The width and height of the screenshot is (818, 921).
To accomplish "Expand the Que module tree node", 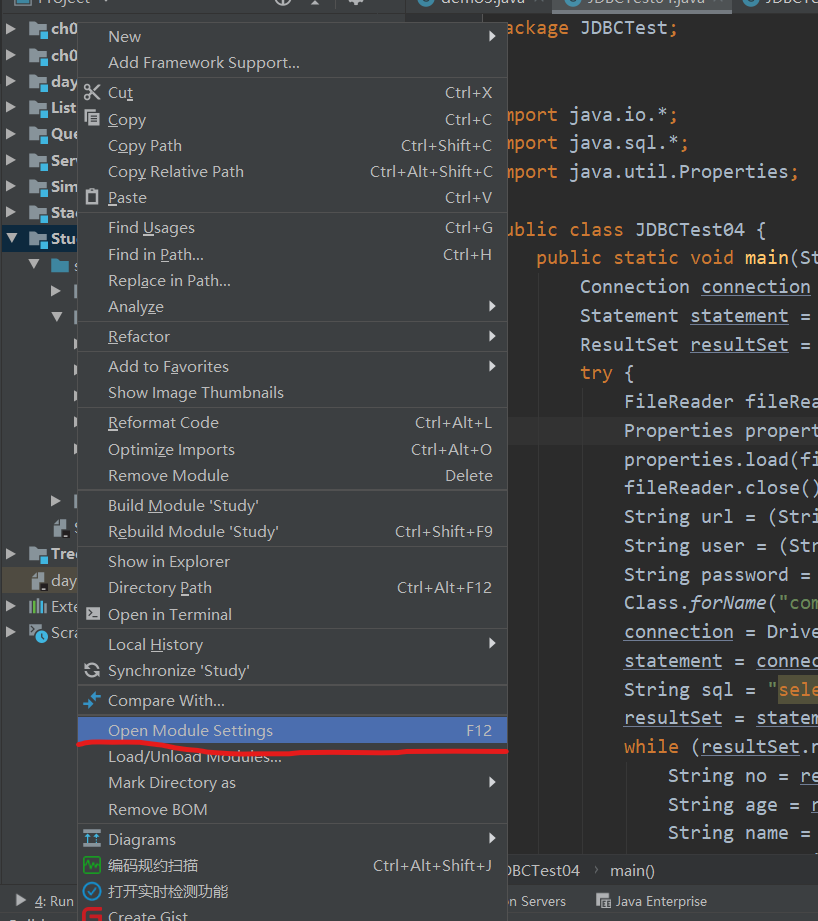I will click(11, 133).
